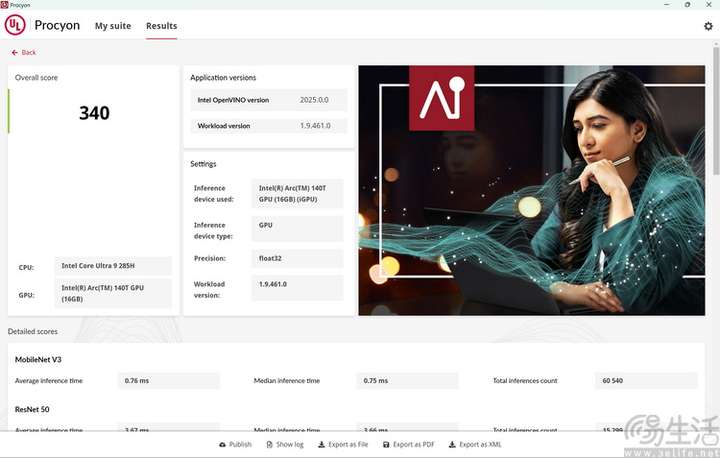The height and width of the screenshot is (458, 720).
Task: Click the UL Procyon logo icon
Action: tap(15, 25)
